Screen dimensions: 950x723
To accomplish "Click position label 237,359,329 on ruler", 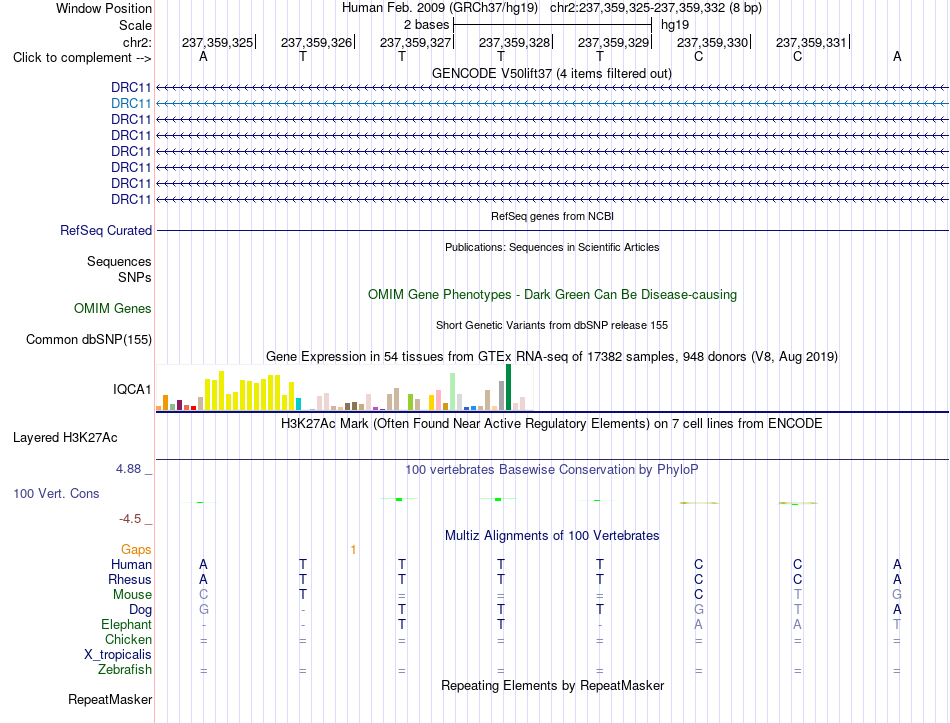I will [x=613, y=42].
